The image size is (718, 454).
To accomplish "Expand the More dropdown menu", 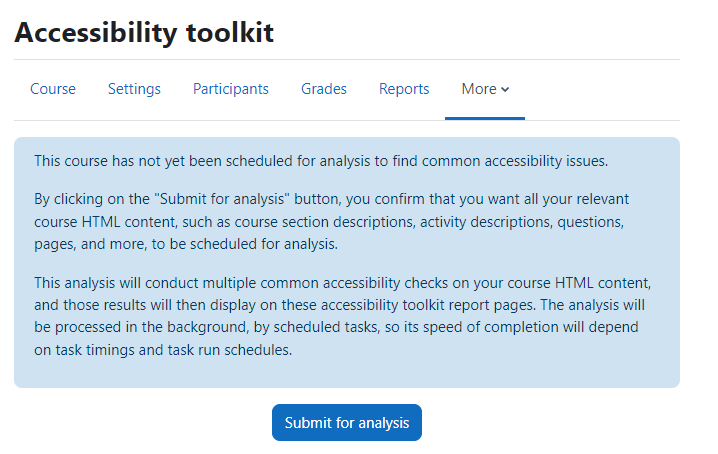I will (x=485, y=89).
